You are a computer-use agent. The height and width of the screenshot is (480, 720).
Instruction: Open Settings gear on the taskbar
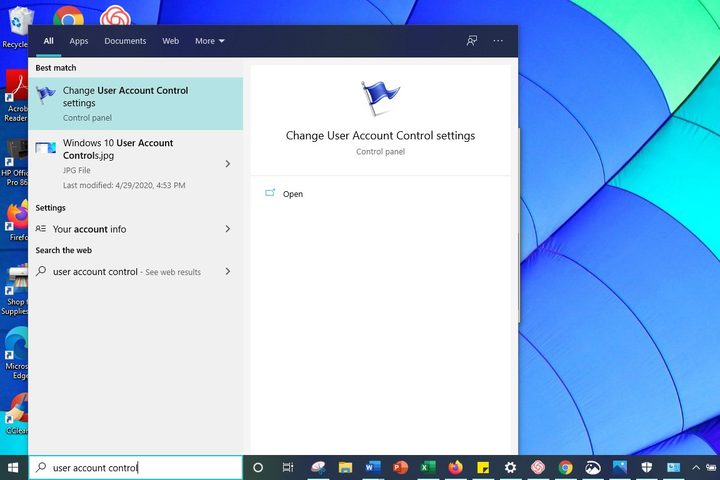click(510, 468)
